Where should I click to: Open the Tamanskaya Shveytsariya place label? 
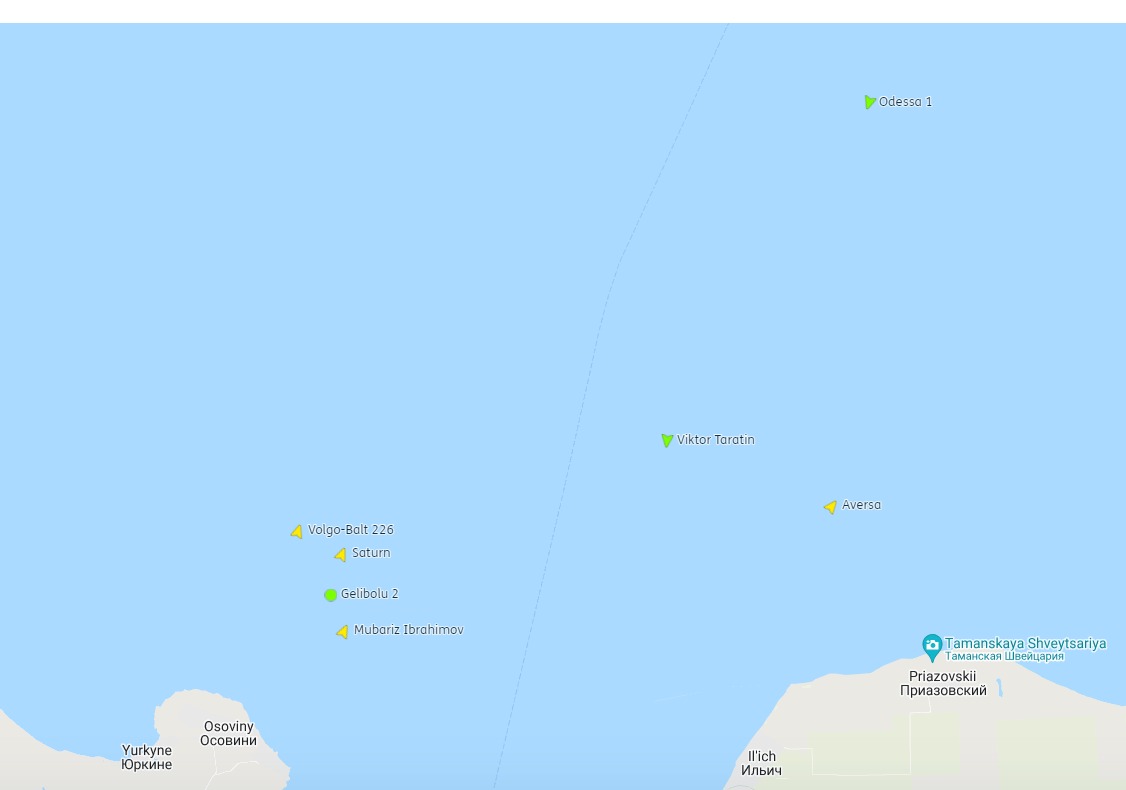point(1025,649)
